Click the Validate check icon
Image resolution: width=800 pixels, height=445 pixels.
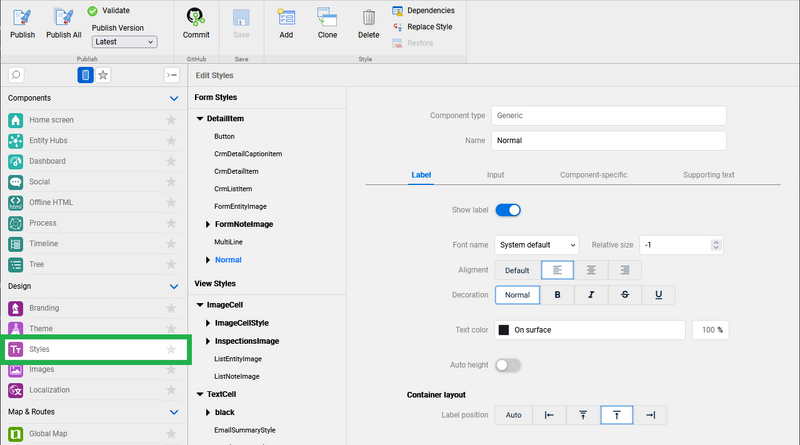click(92, 11)
